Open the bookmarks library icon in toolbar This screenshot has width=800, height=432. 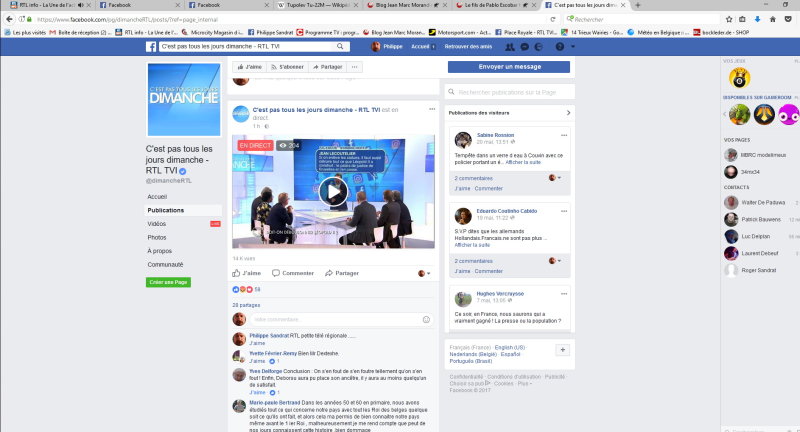click(742, 19)
